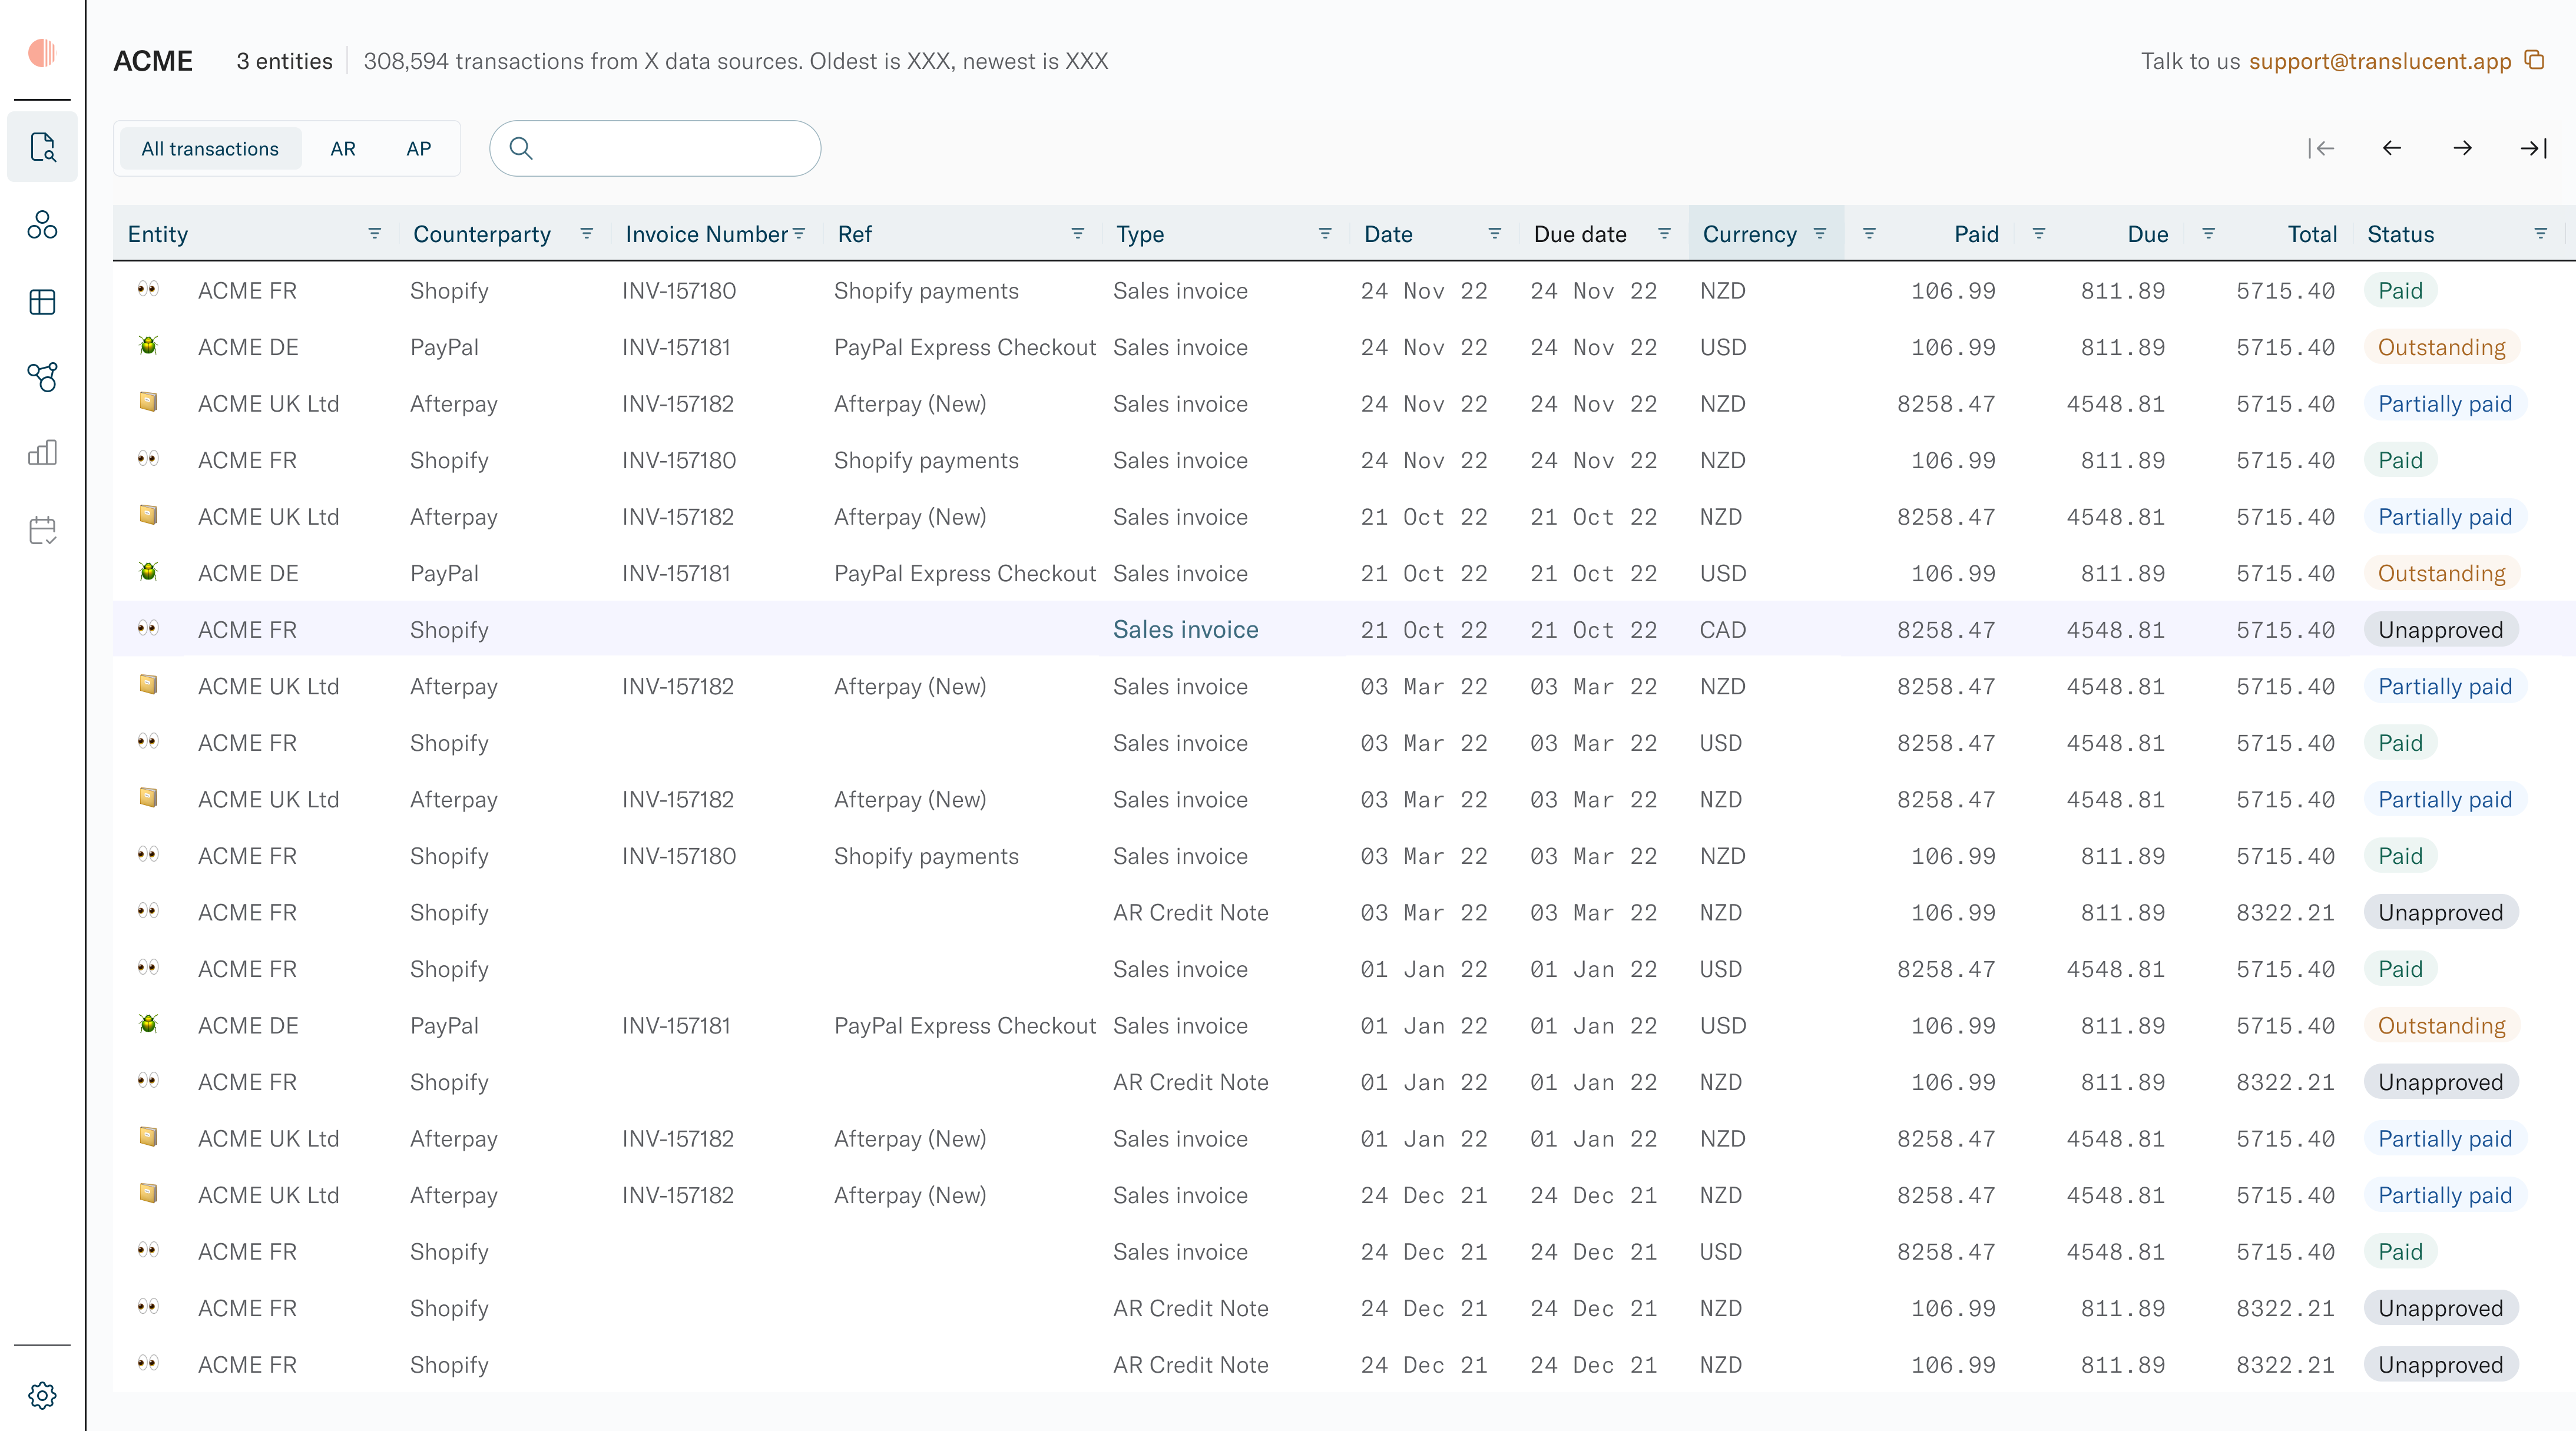Viewport: 2576px width, 1431px height.
Task: Click Shopify counterparty on last row
Action: (449, 1365)
